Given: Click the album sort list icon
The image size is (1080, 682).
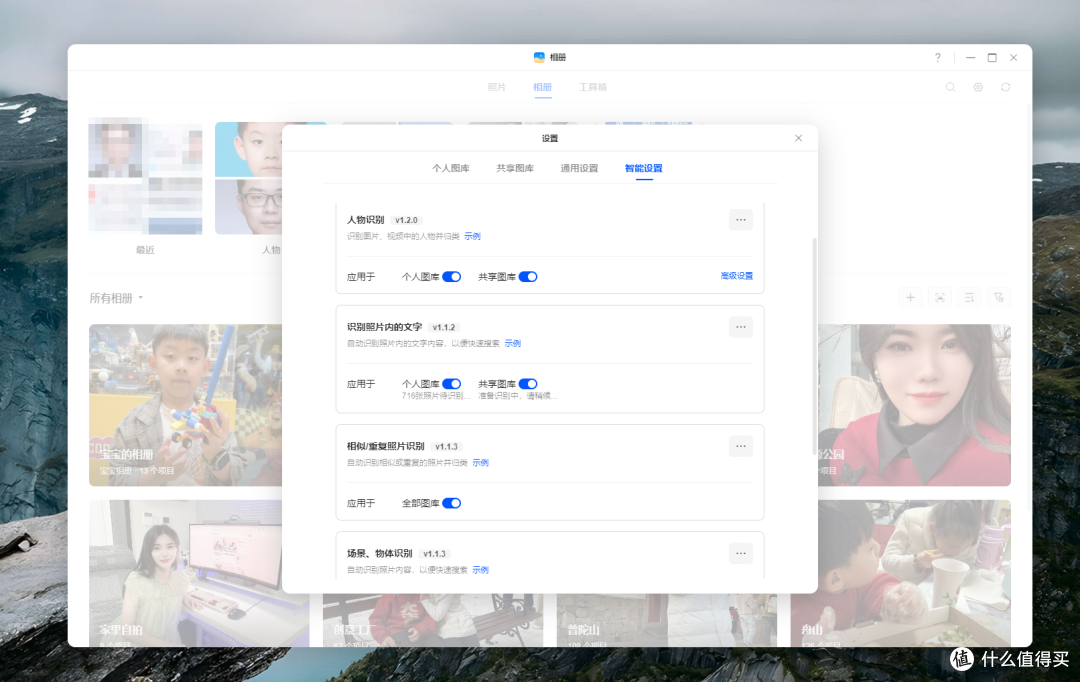Looking at the screenshot, I should [x=969, y=298].
